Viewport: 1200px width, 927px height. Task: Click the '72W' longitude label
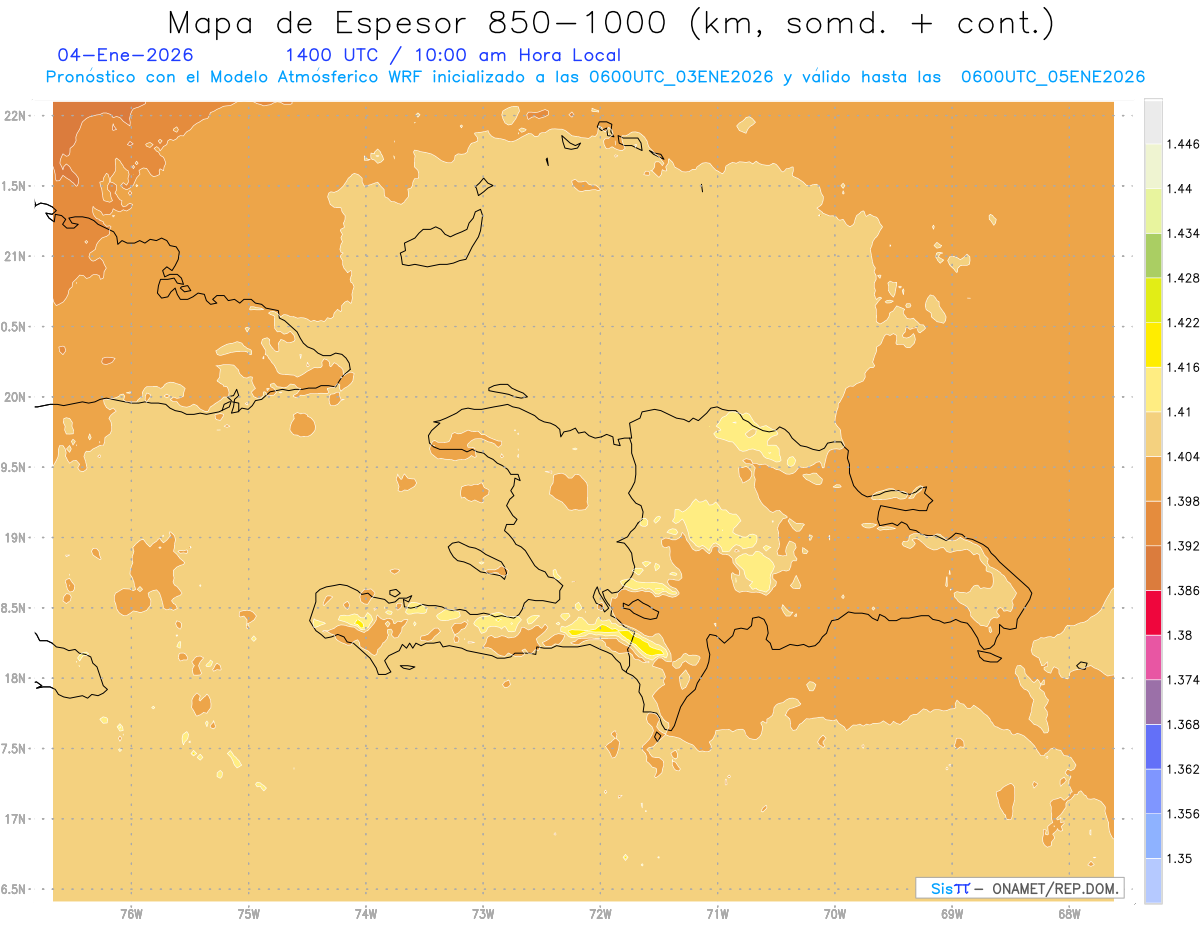click(600, 914)
